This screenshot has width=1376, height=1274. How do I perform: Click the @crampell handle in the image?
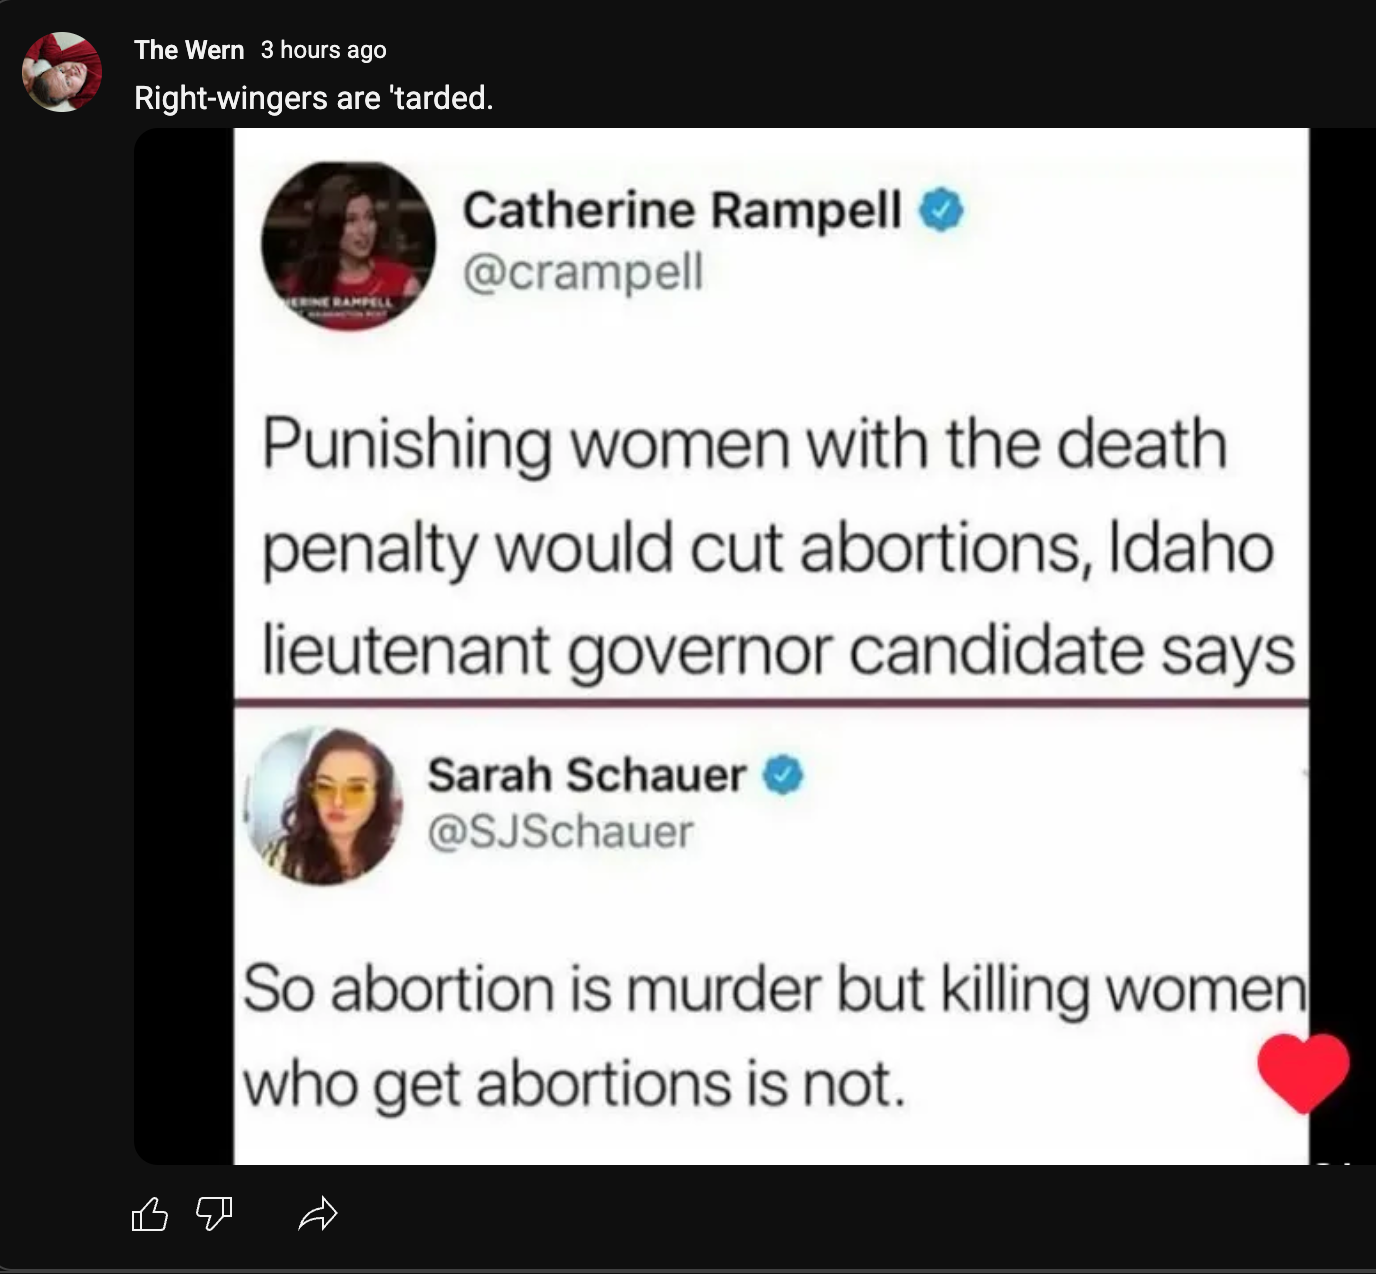(583, 272)
